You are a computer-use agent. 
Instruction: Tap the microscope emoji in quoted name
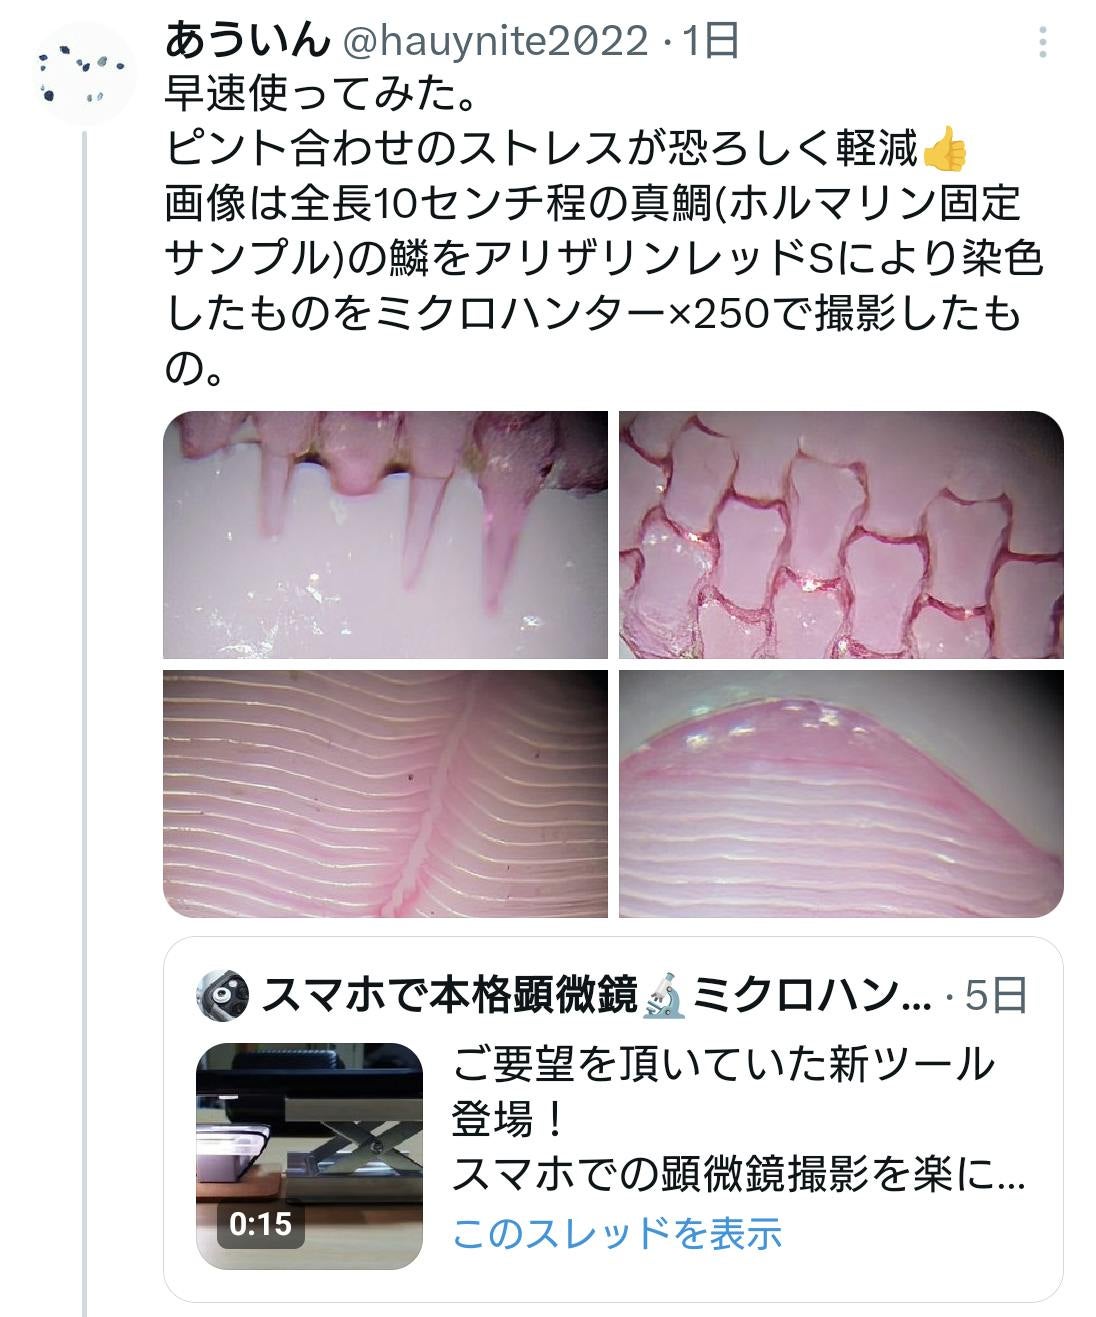coord(664,996)
